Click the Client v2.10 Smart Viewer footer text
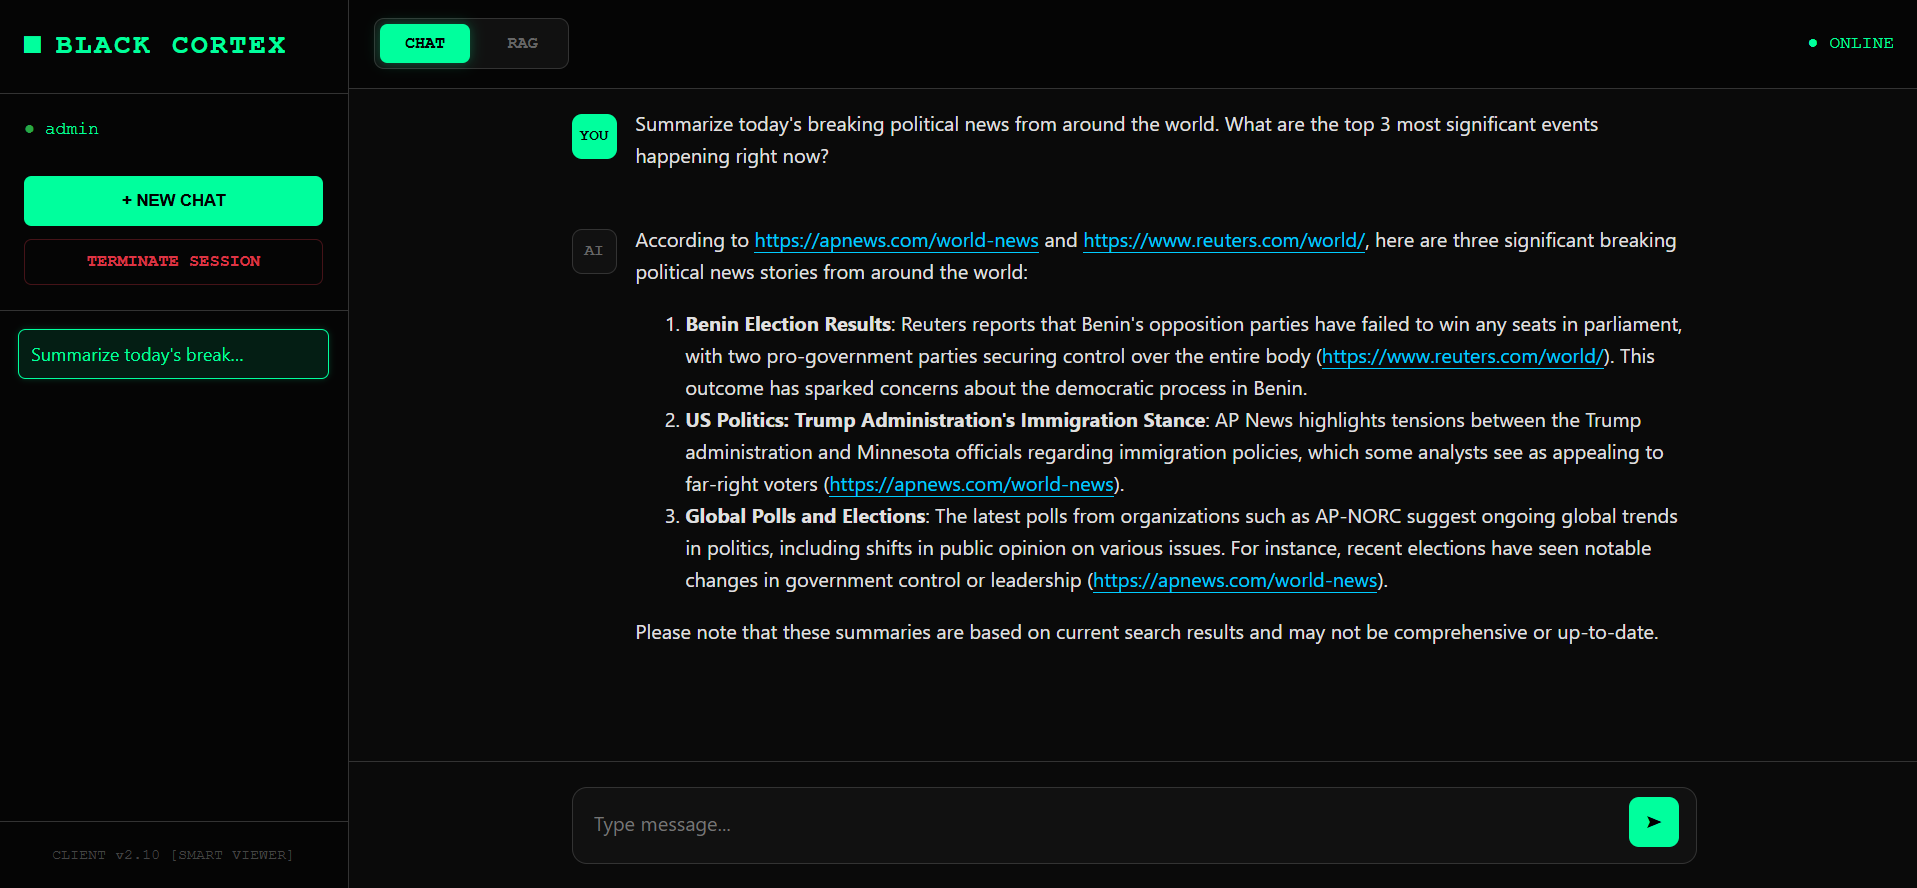The width and height of the screenshot is (1917, 888). point(173,855)
